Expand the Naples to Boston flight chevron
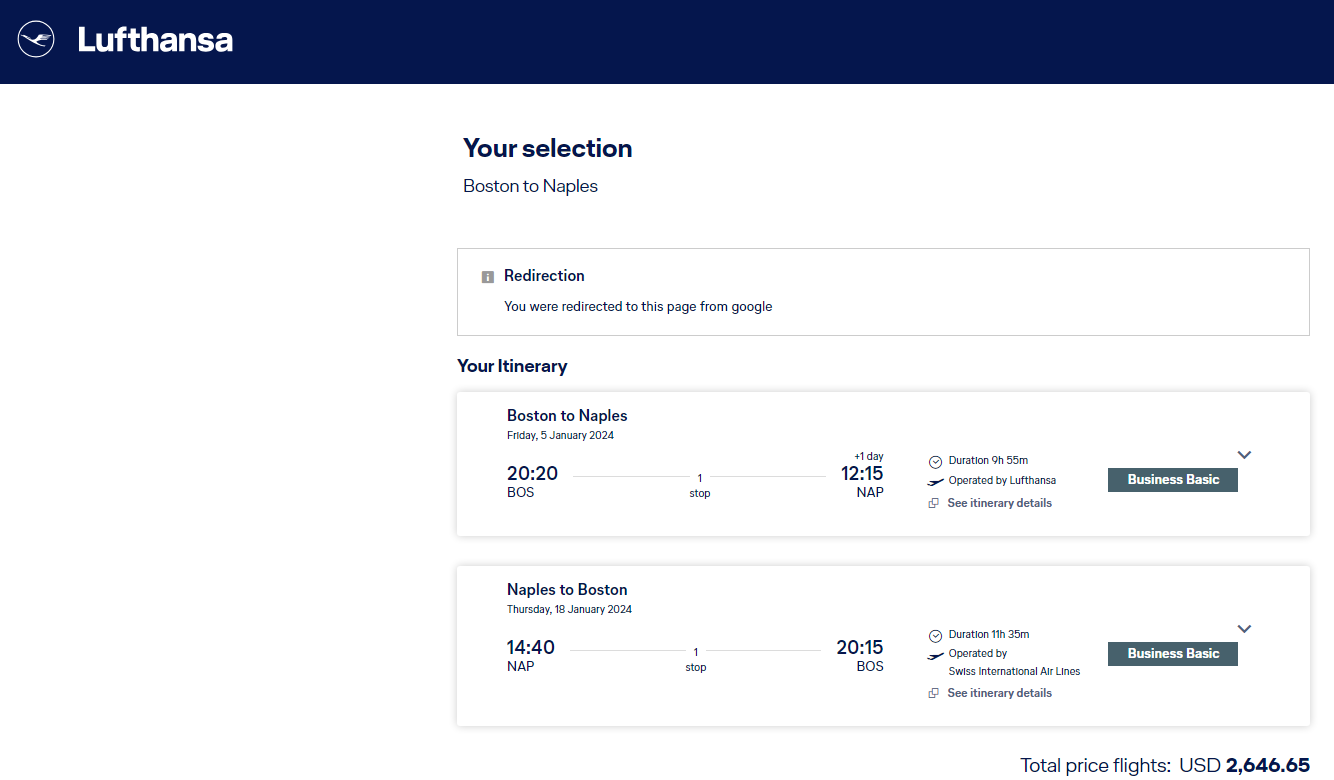 click(x=1244, y=629)
